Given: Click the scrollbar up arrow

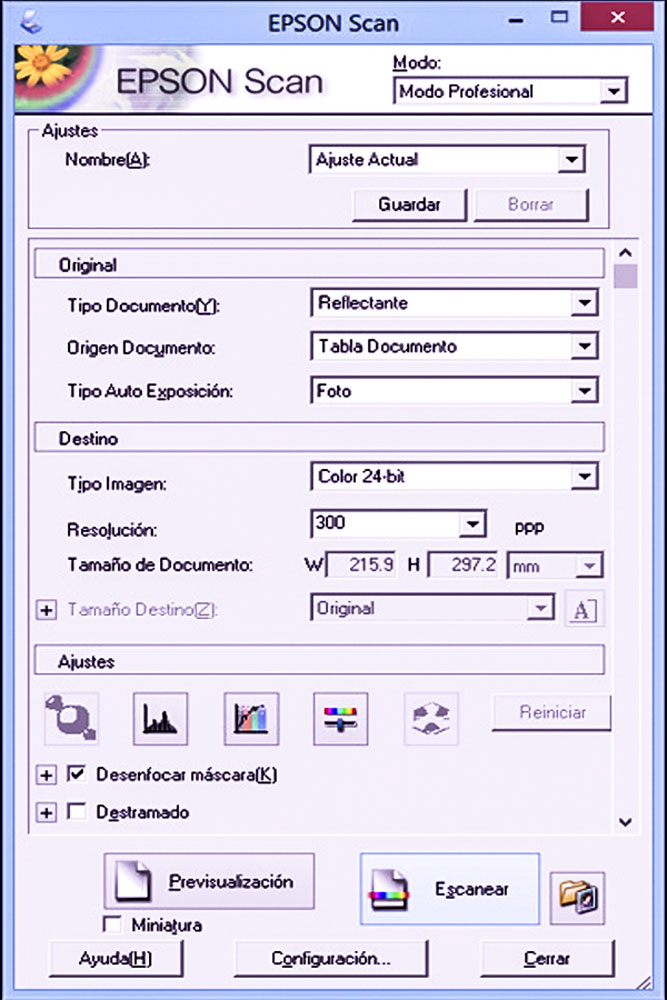Looking at the screenshot, I should (x=626, y=253).
